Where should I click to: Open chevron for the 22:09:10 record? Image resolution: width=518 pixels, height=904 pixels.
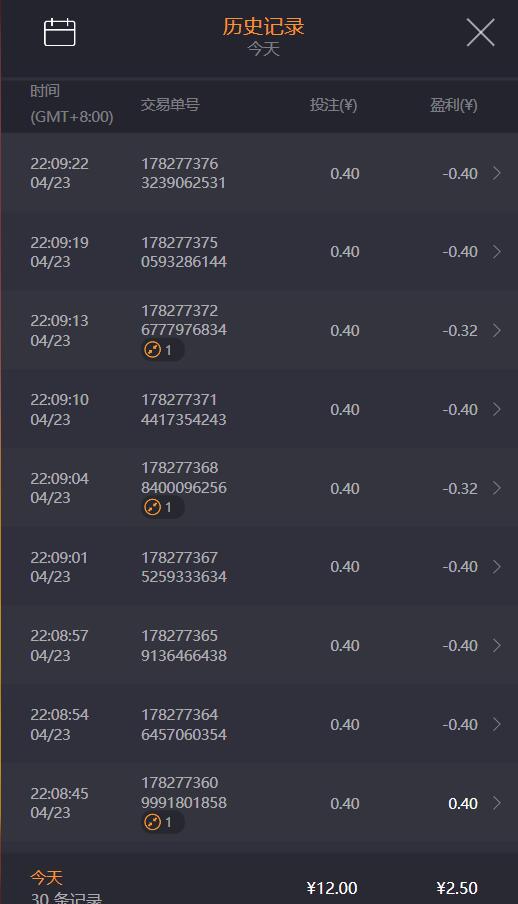click(497, 409)
